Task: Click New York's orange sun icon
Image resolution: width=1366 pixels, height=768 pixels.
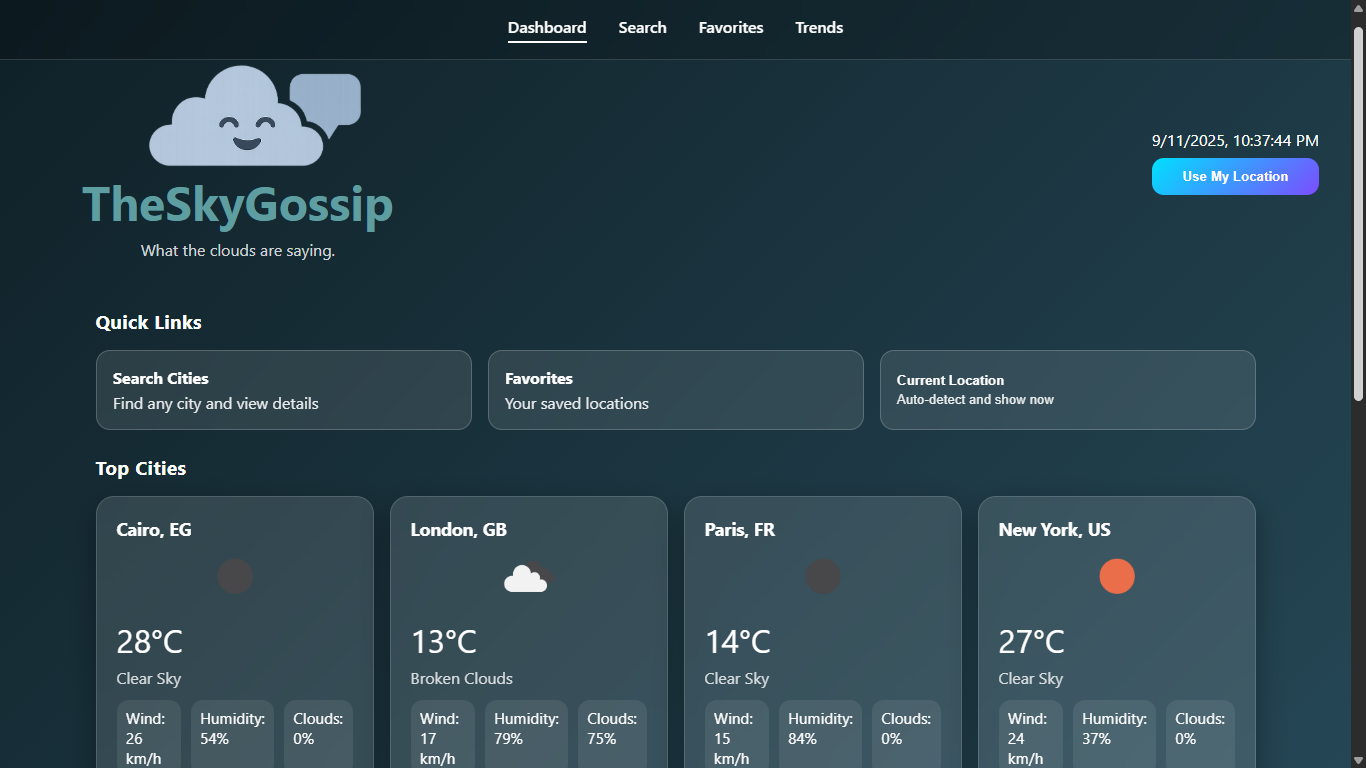Action: pyautogui.click(x=1117, y=576)
